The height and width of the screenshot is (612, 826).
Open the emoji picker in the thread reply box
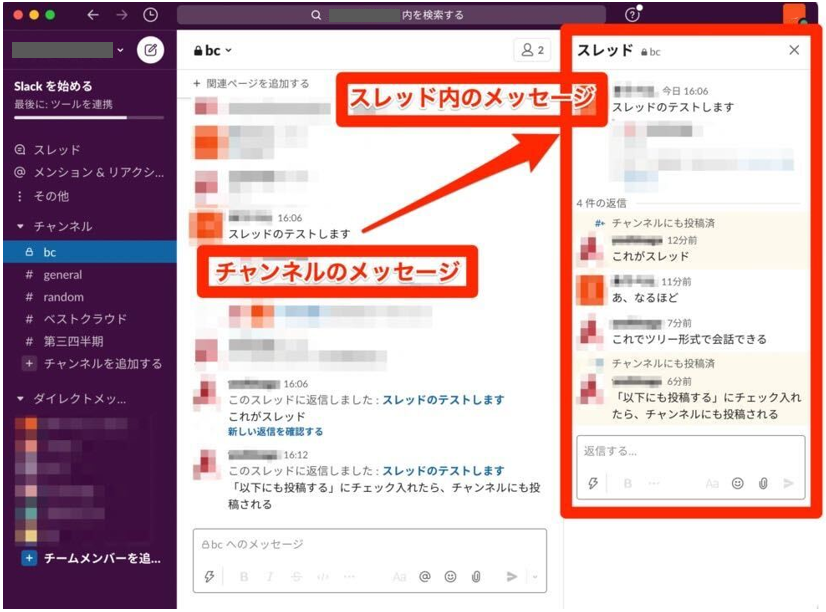click(x=739, y=482)
